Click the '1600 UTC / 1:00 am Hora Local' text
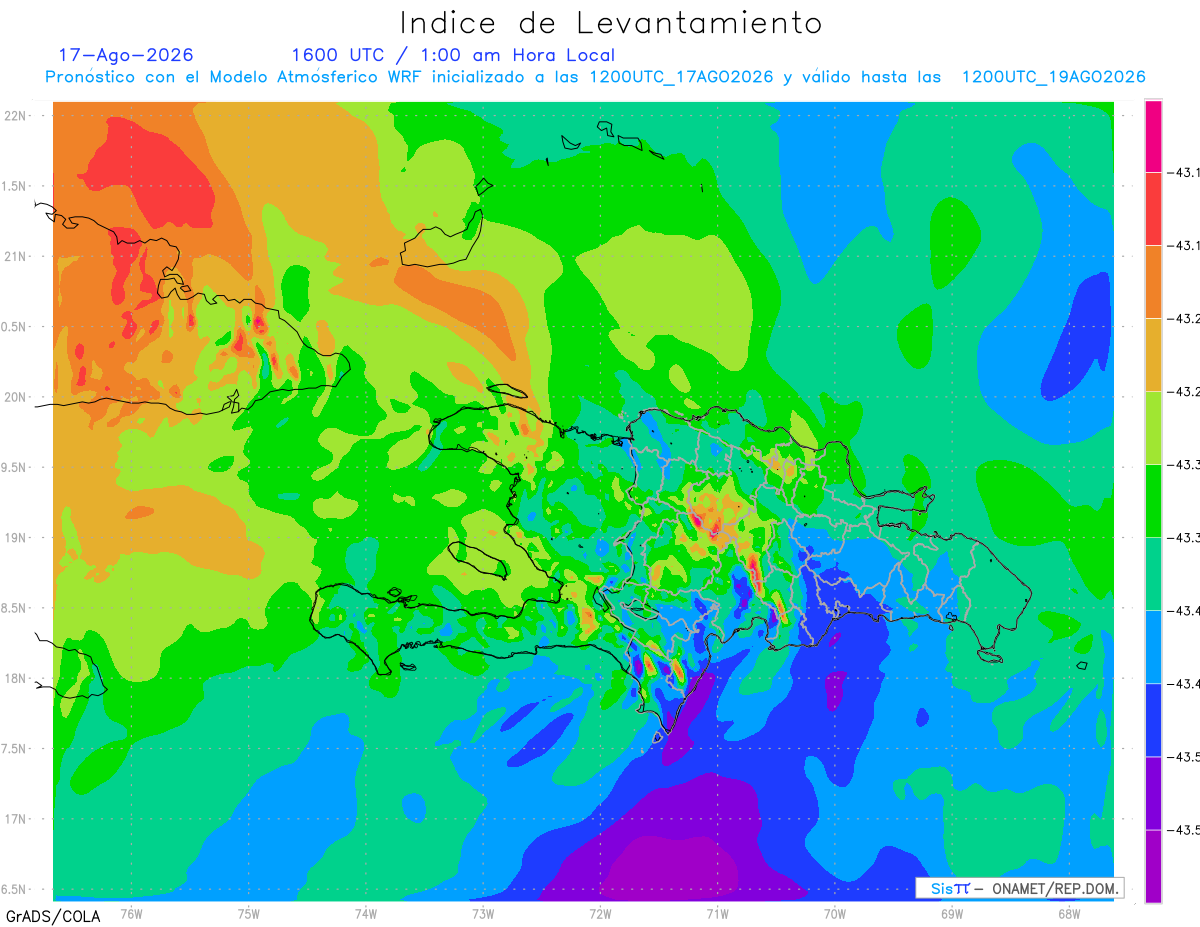The width and height of the screenshot is (1200, 927). [x=453, y=56]
